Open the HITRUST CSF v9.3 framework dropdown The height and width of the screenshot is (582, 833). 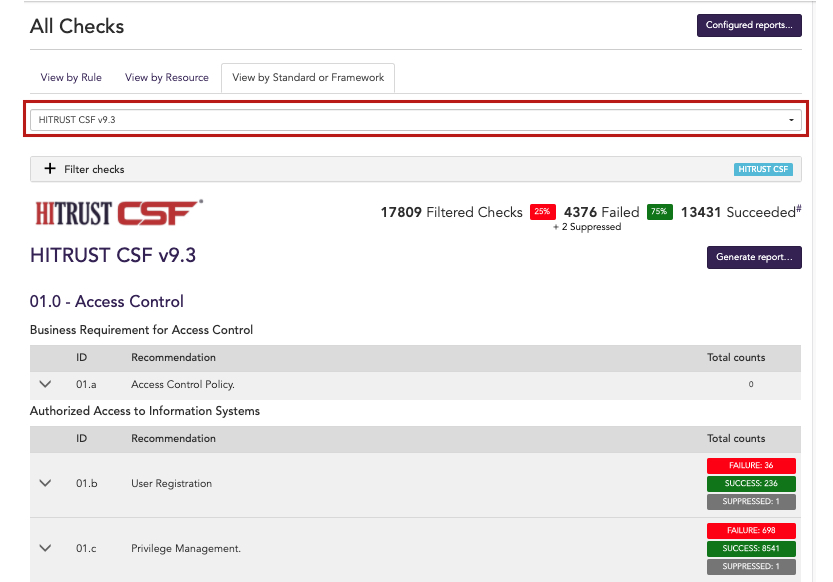tap(415, 119)
